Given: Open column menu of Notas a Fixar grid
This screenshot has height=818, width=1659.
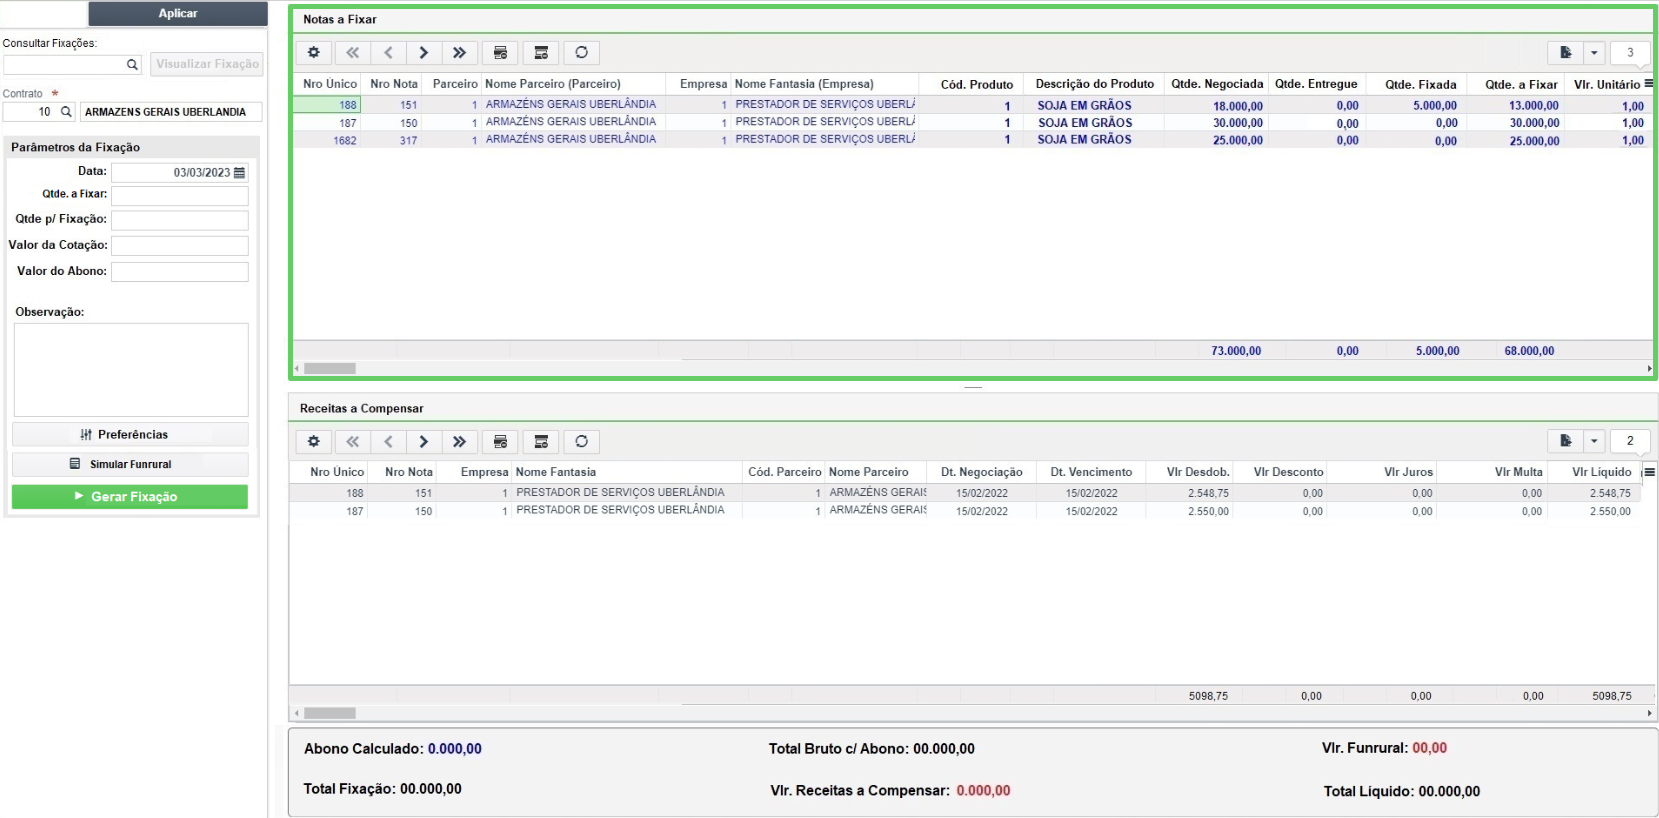Looking at the screenshot, I should coord(1648,84).
